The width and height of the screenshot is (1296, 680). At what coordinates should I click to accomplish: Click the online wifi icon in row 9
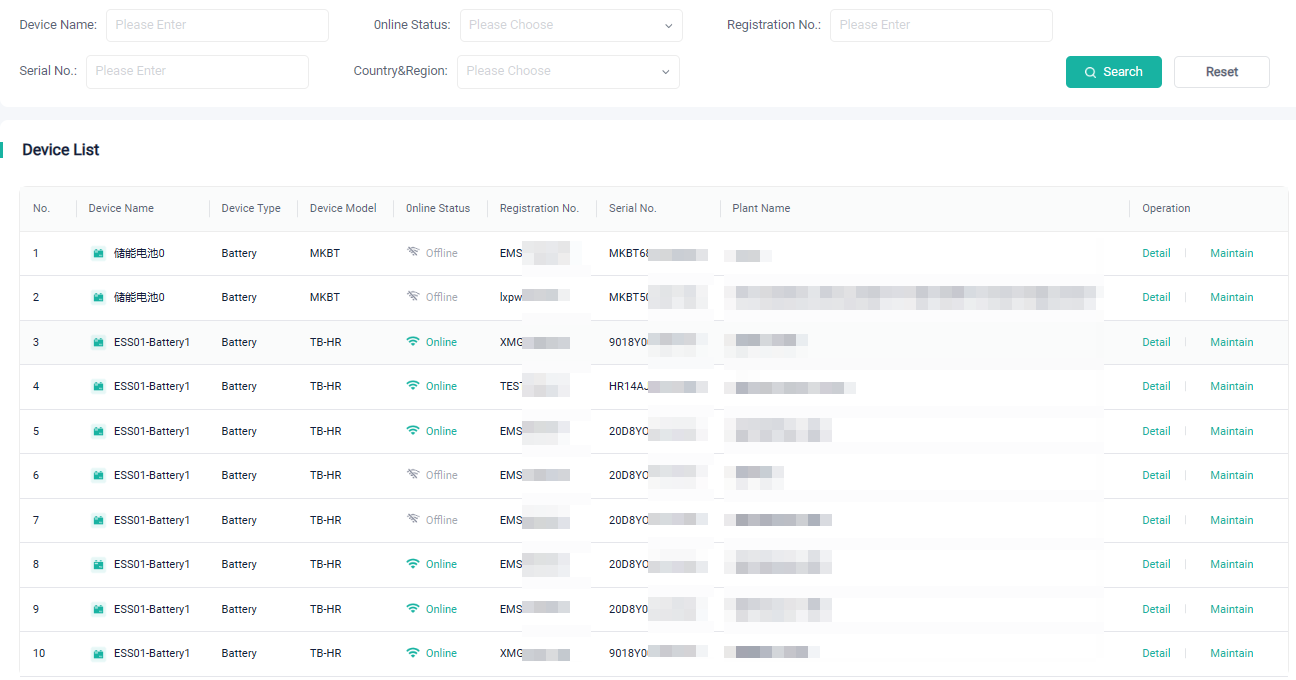pyautogui.click(x=413, y=609)
